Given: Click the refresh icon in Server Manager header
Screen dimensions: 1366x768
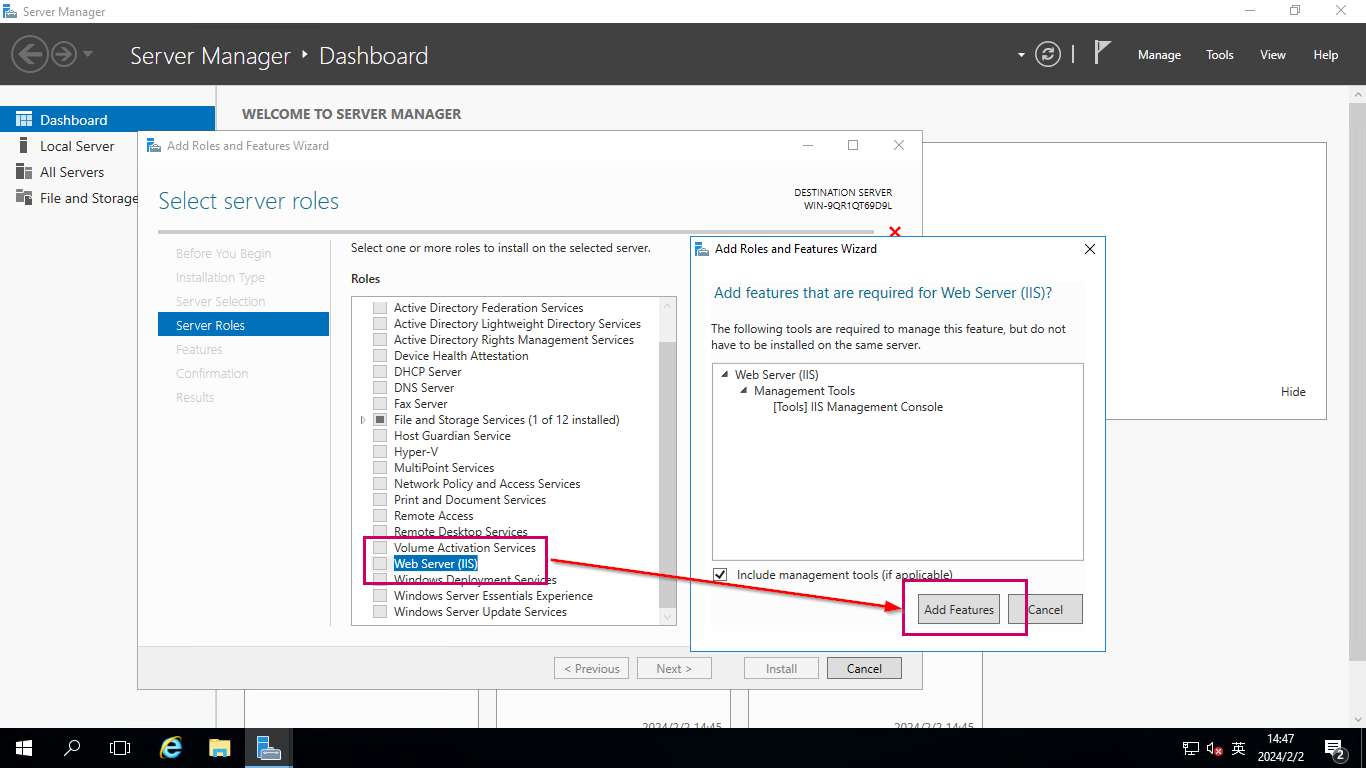Looking at the screenshot, I should (1047, 55).
